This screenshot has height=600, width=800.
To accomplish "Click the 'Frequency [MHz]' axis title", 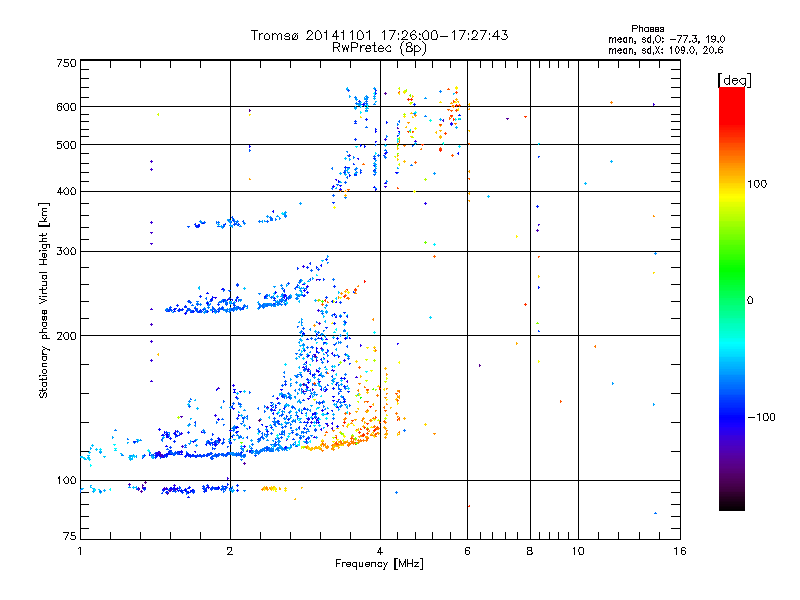I will click(379, 564).
